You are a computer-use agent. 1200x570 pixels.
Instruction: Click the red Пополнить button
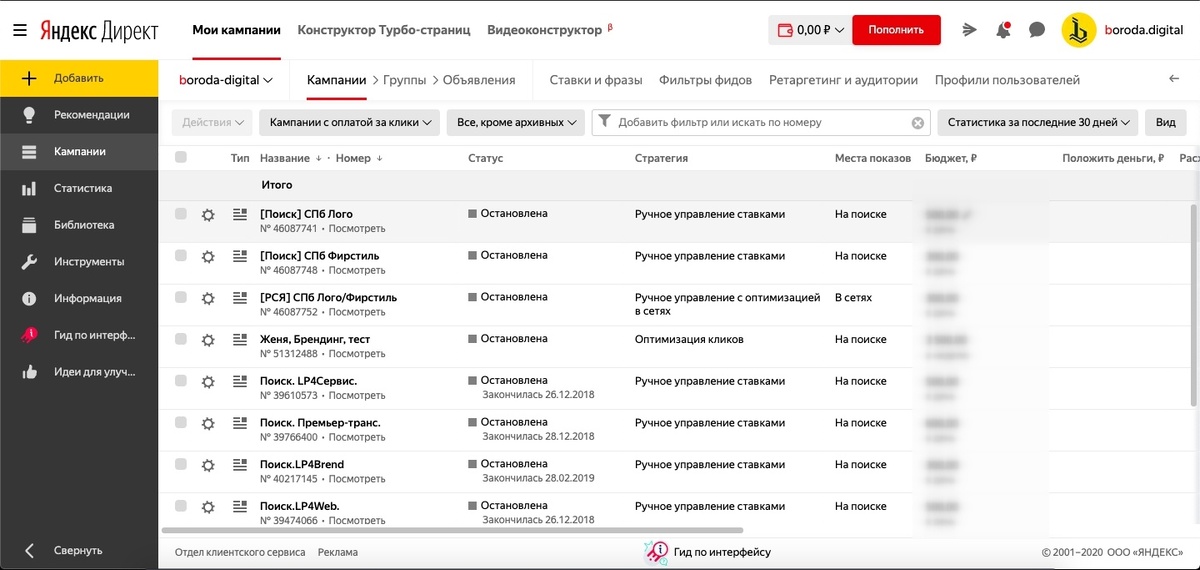(896, 30)
